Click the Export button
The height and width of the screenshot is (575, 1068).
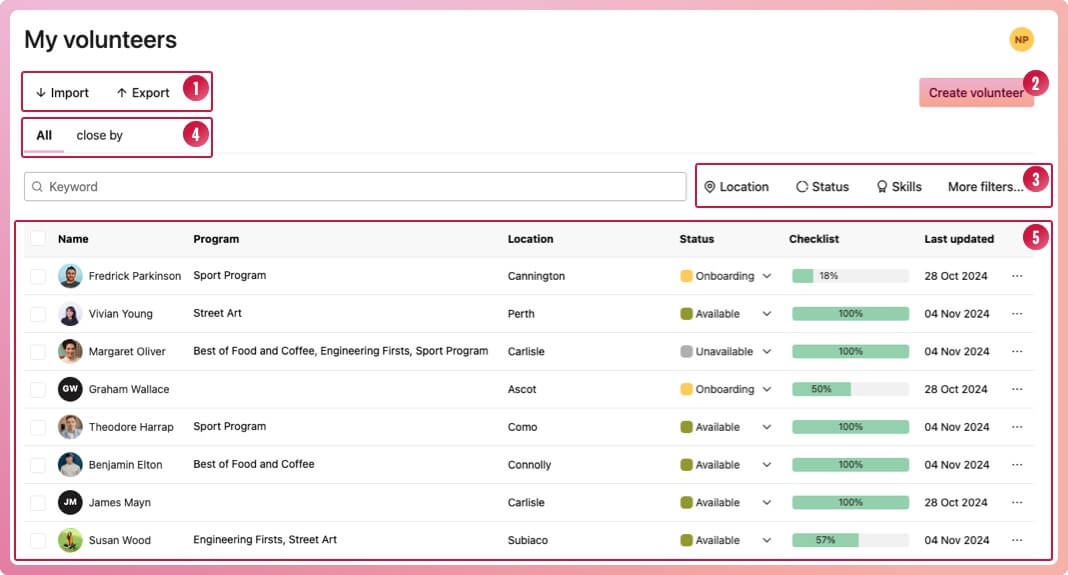143,93
